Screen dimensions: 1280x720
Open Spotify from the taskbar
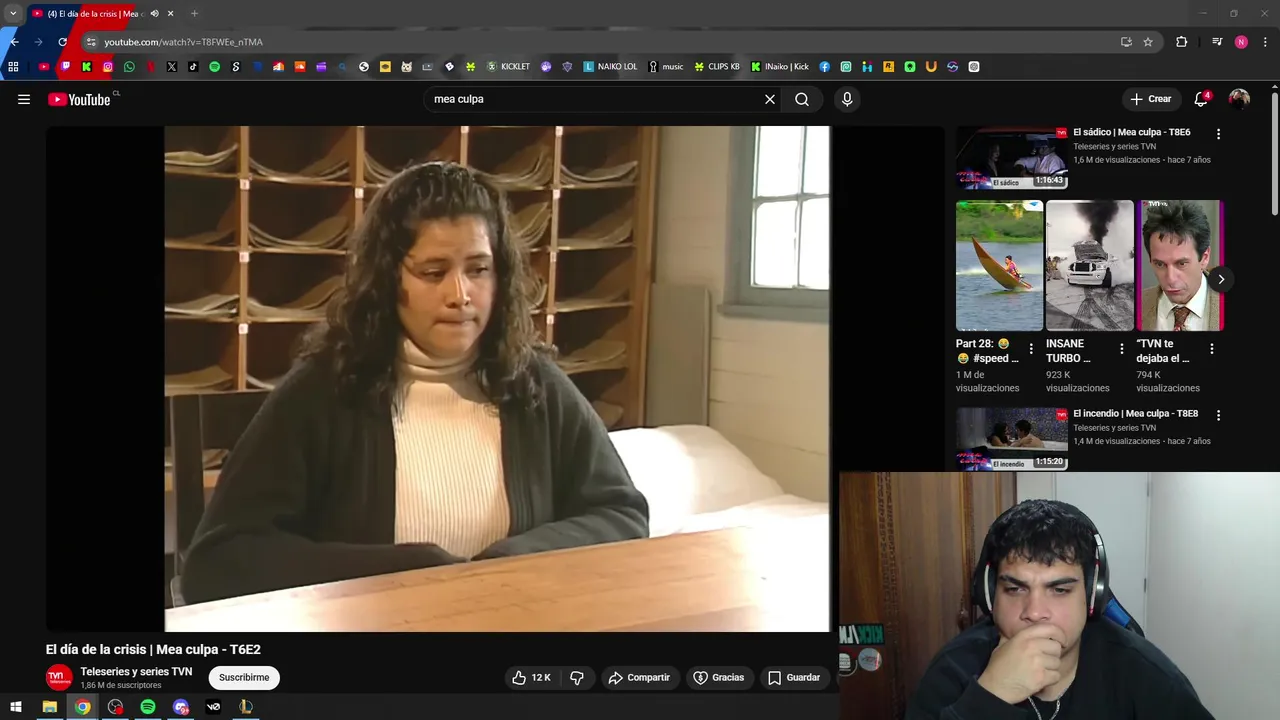pos(148,707)
